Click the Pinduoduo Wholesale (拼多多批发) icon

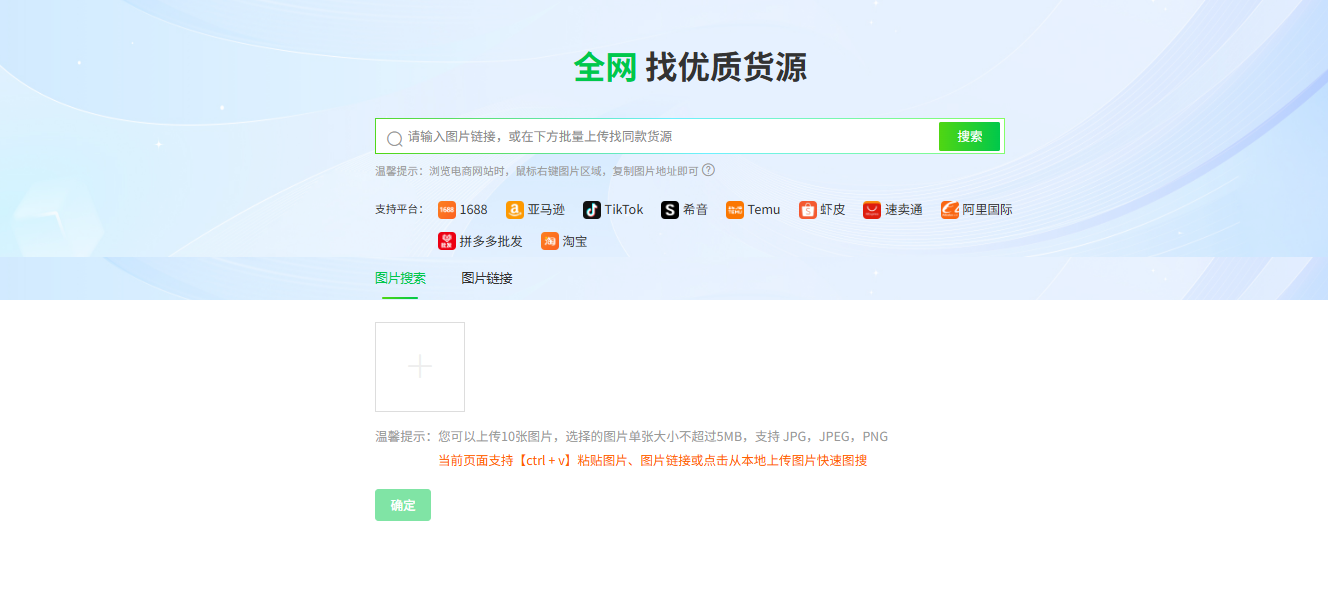[x=448, y=240]
